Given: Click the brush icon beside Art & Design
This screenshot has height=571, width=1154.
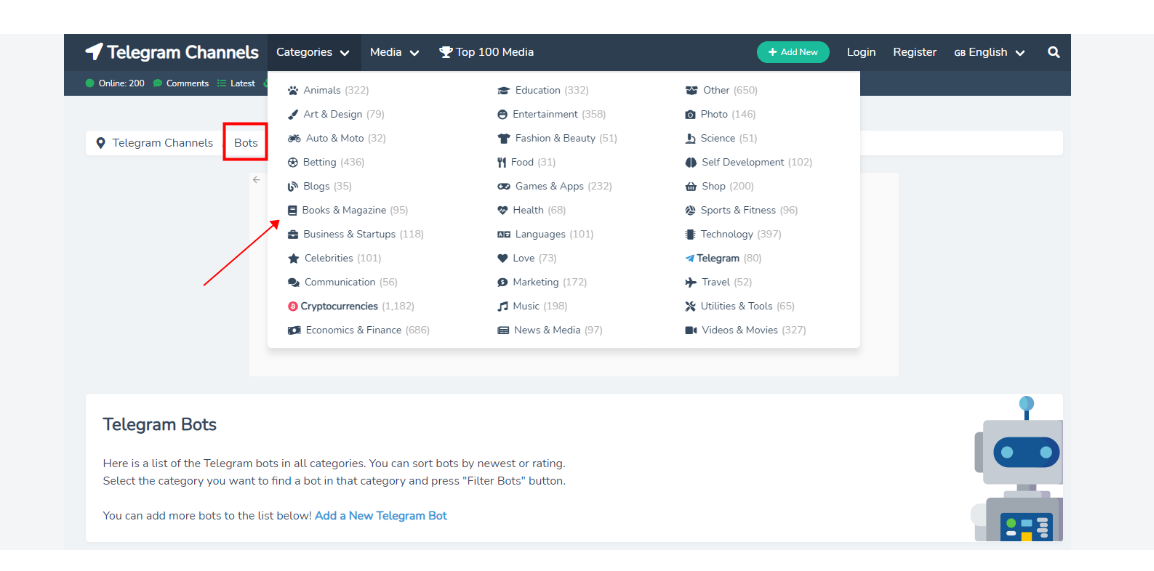Looking at the screenshot, I should (293, 115).
